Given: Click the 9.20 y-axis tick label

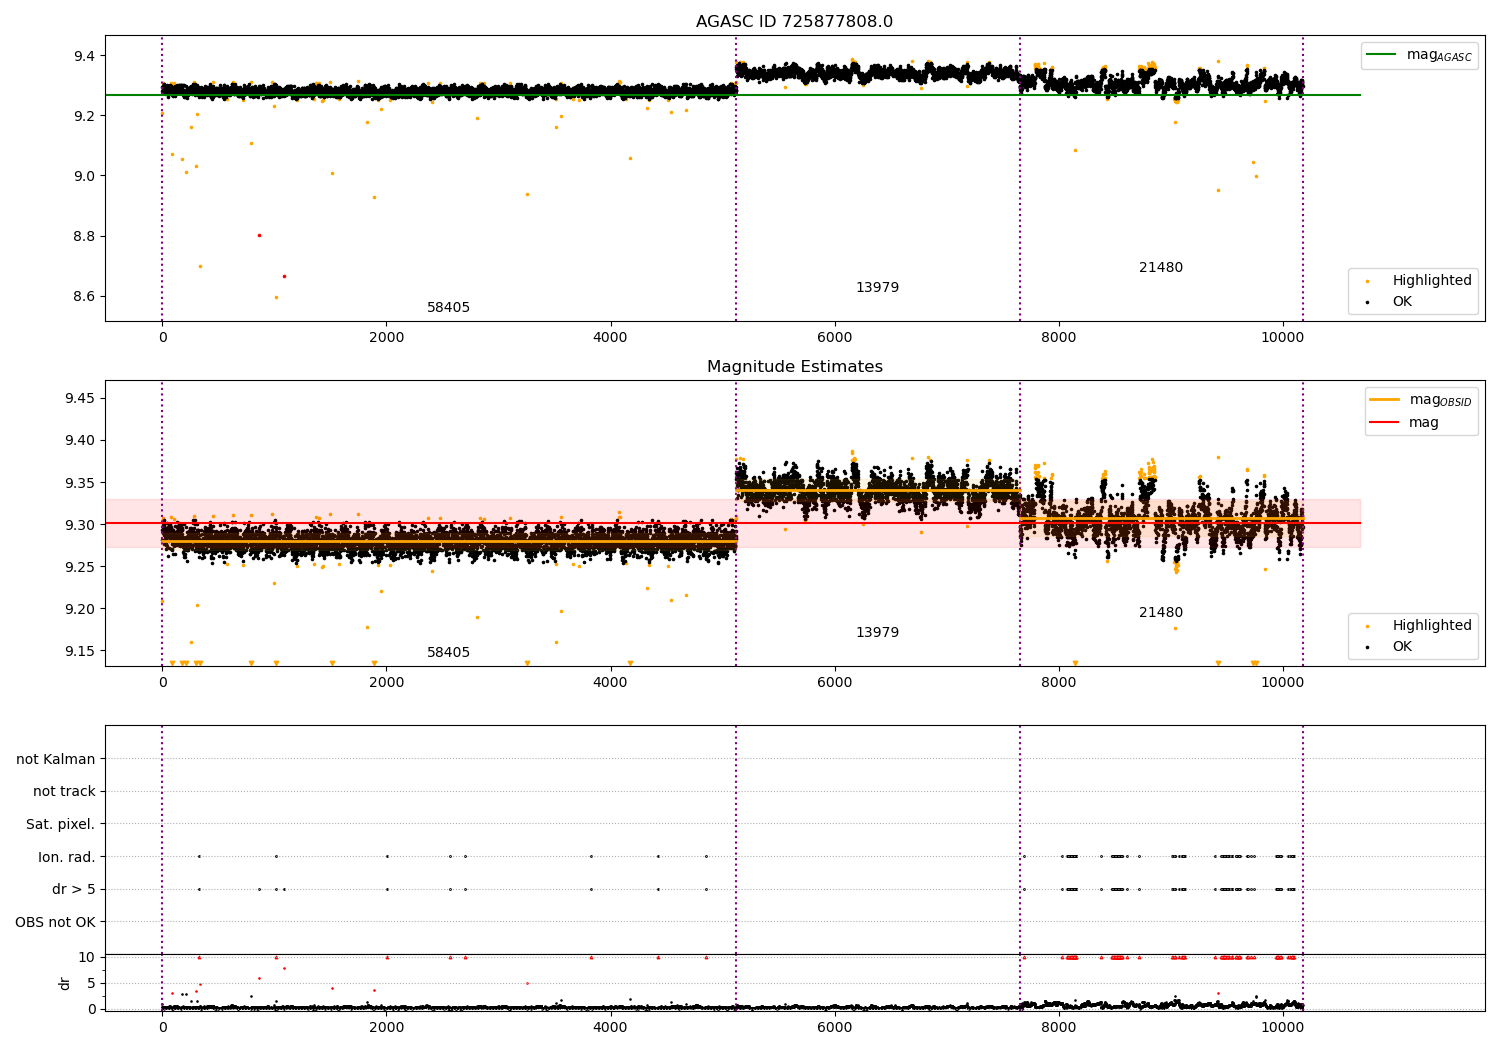Looking at the screenshot, I should (x=81, y=609).
